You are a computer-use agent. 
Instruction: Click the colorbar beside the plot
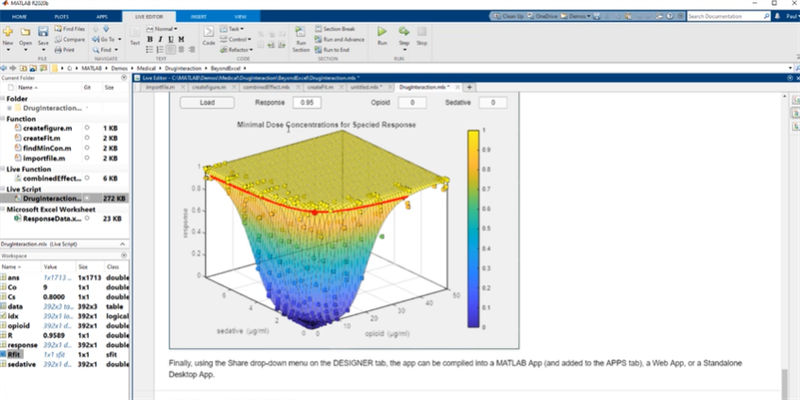(473, 229)
